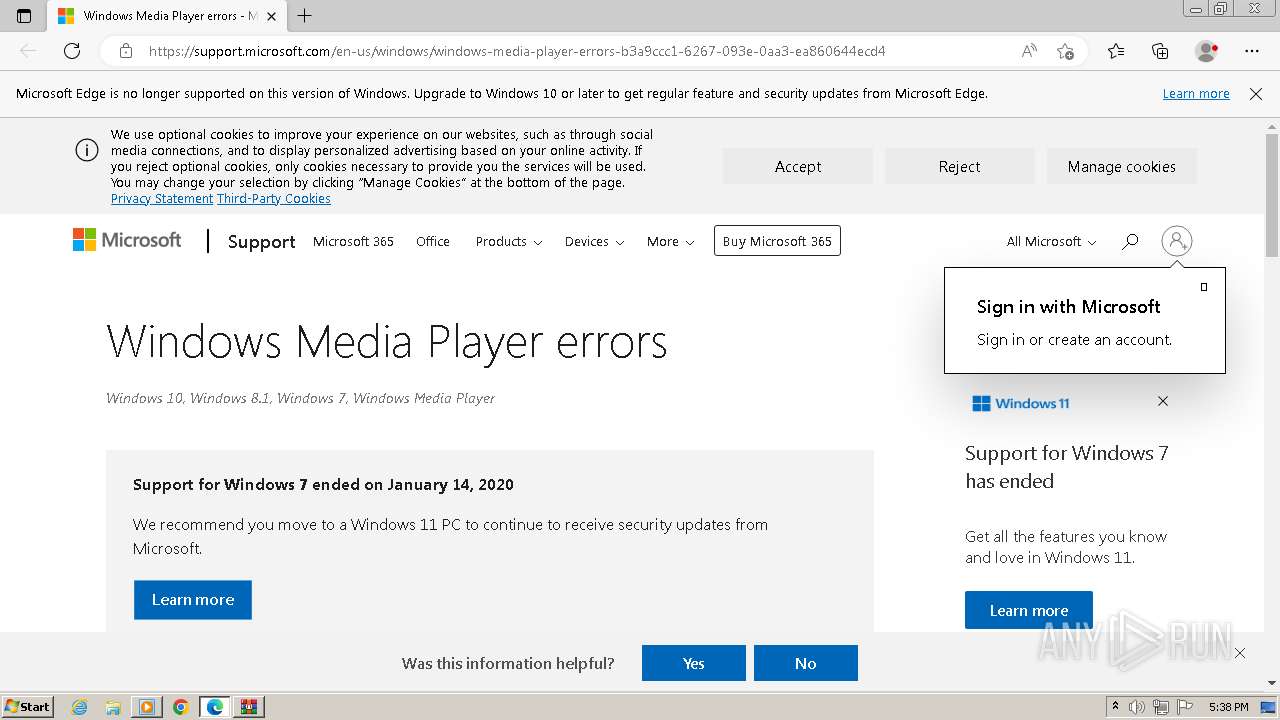This screenshot has height=720, width=1280.
Task: Click Learn more in Windows 11 side panel
Action: 1029,610
